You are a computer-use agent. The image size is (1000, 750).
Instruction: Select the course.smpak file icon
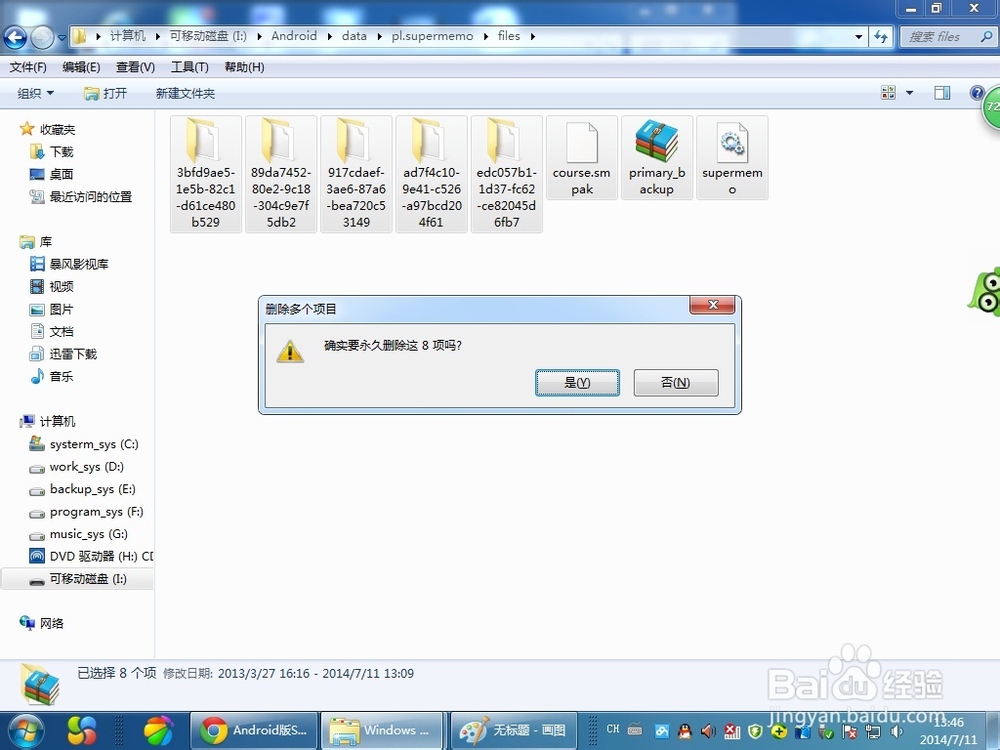(582, 142)
